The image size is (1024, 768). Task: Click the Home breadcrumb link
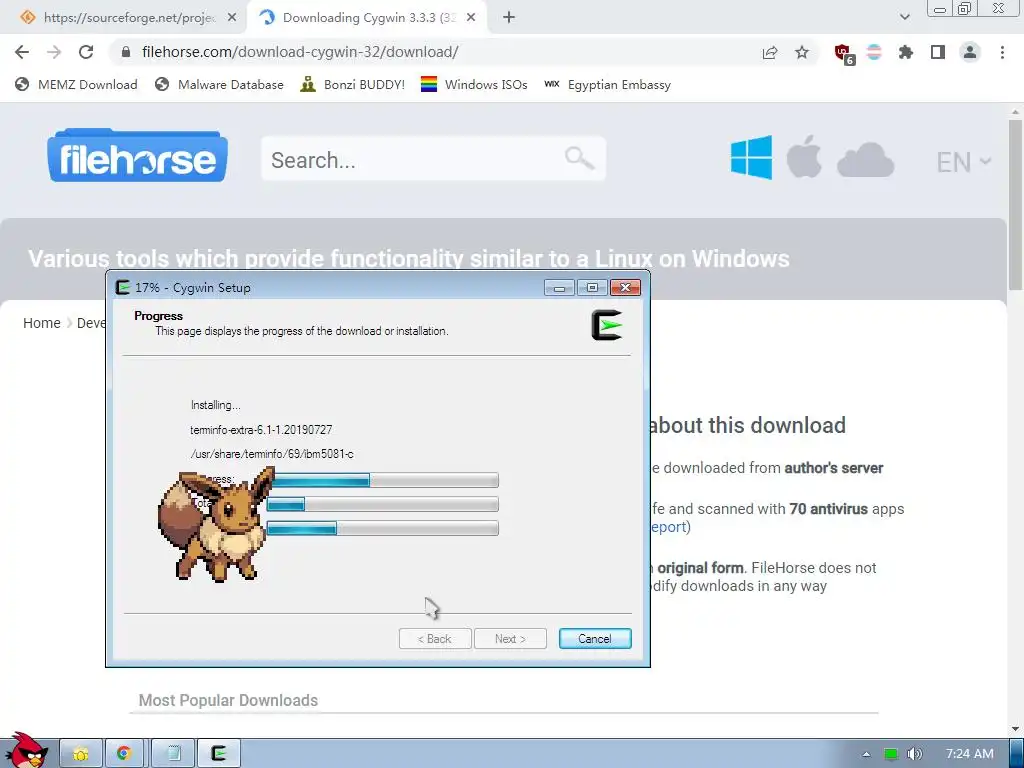(x=42, y=323)
